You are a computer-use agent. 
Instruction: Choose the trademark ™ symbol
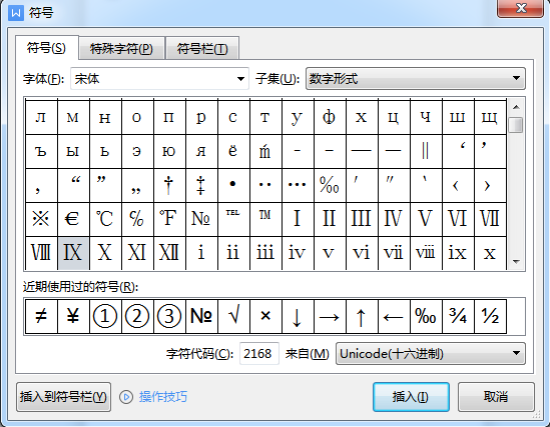click(266, 219)
